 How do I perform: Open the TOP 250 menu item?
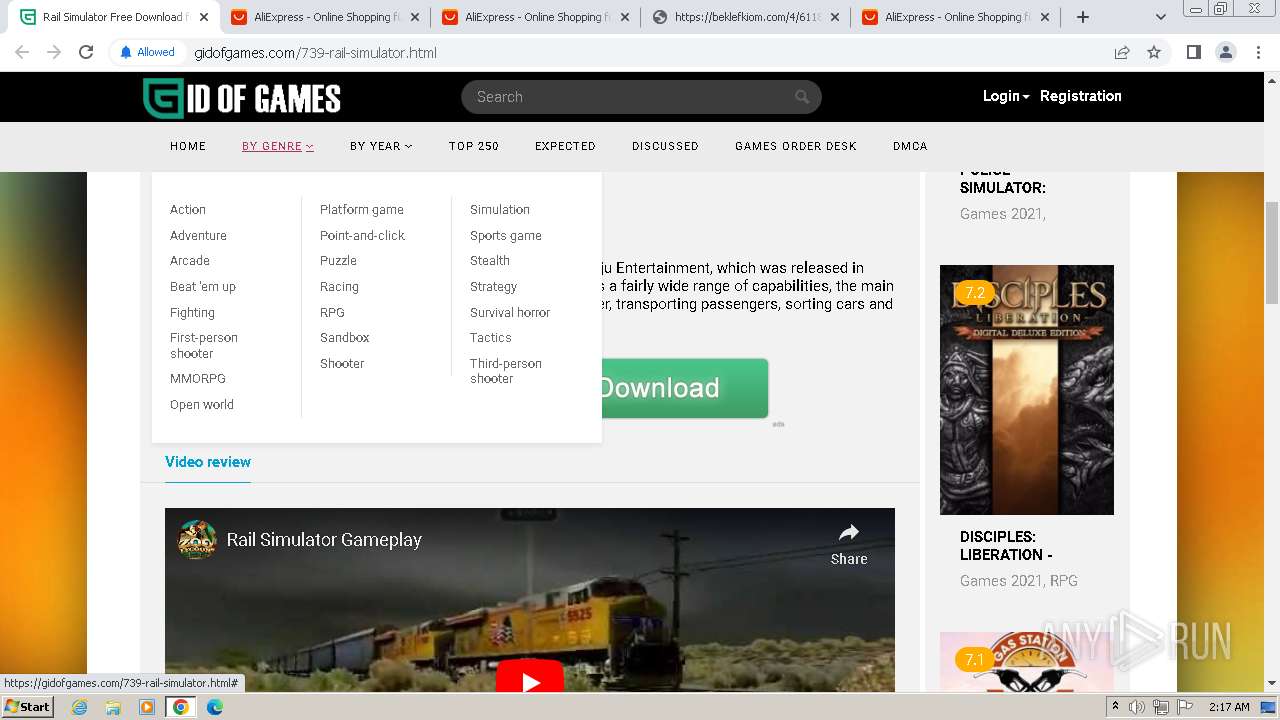pyautogui.click(x=474, y=146)
